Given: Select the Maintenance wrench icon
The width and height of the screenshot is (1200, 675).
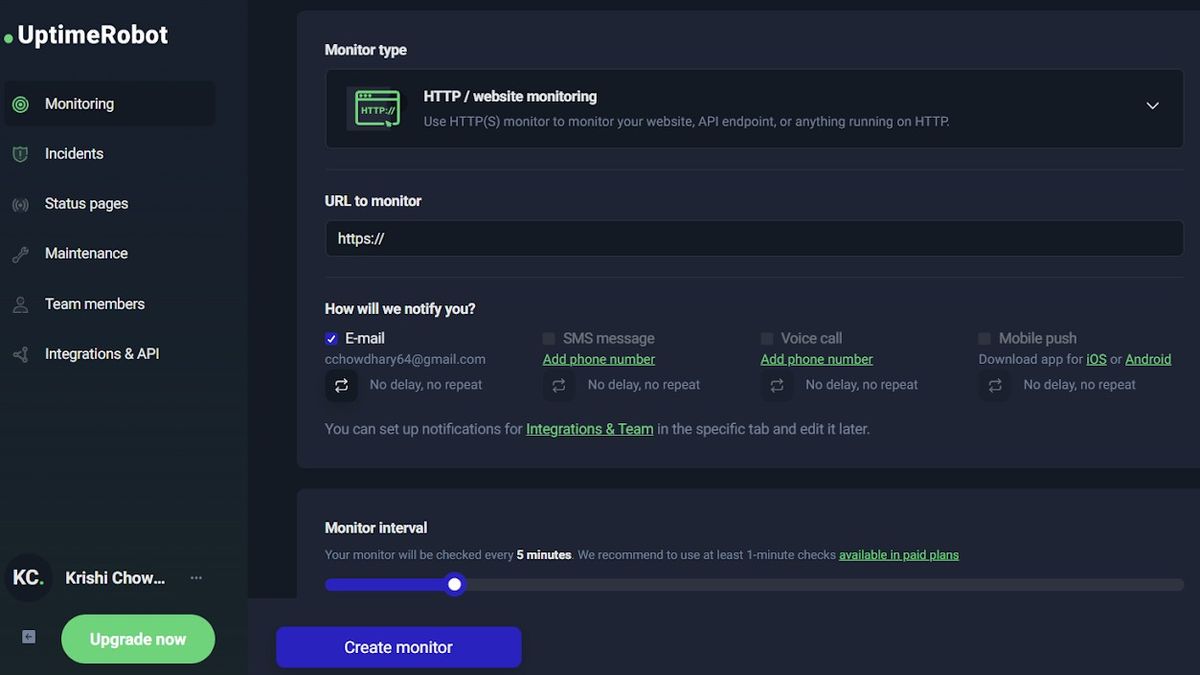Looking at the screenshot, I should [21, 253].
